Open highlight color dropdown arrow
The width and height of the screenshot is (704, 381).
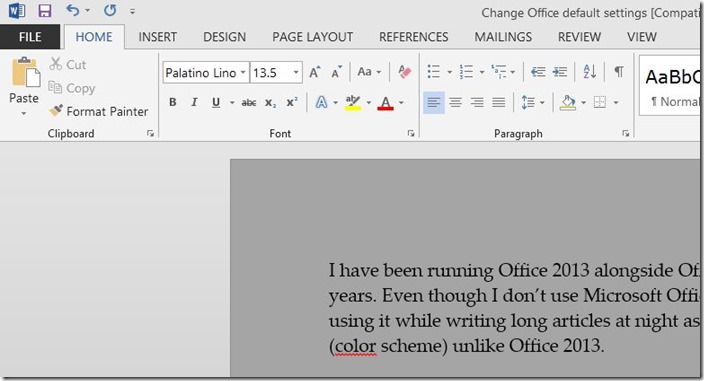tap(369, 103)
